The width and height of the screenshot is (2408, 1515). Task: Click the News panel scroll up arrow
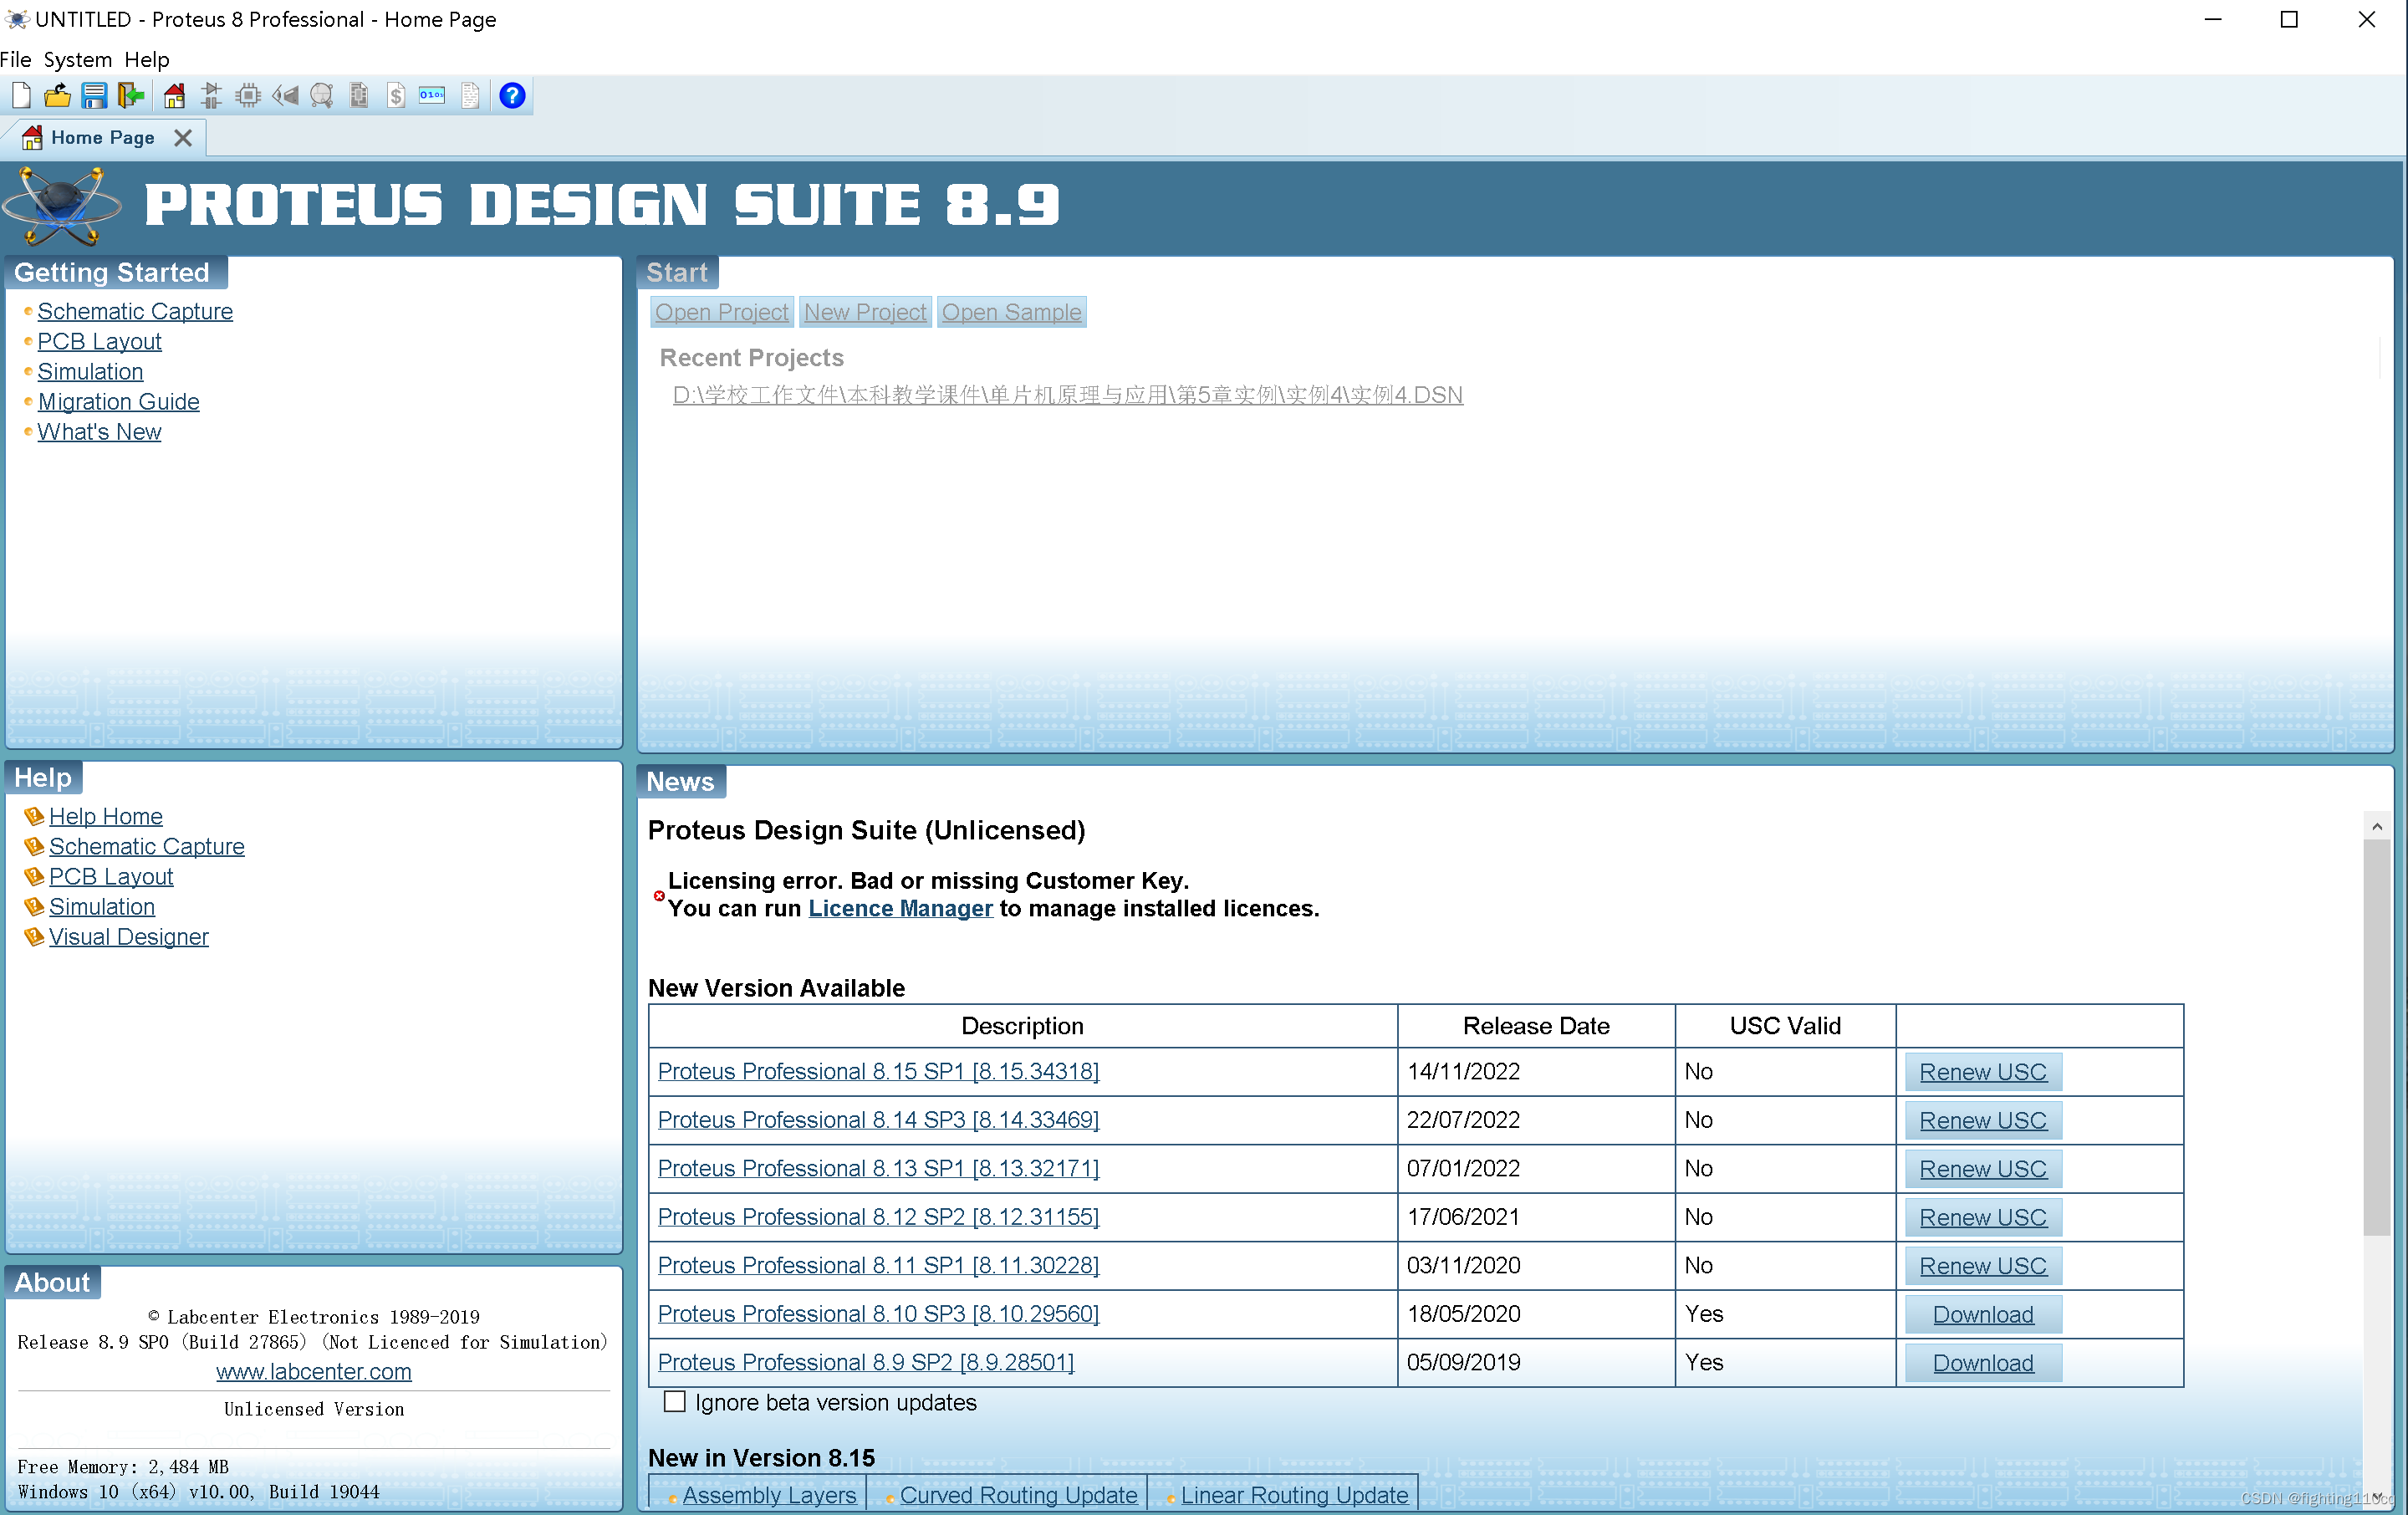pos(2377,826)
